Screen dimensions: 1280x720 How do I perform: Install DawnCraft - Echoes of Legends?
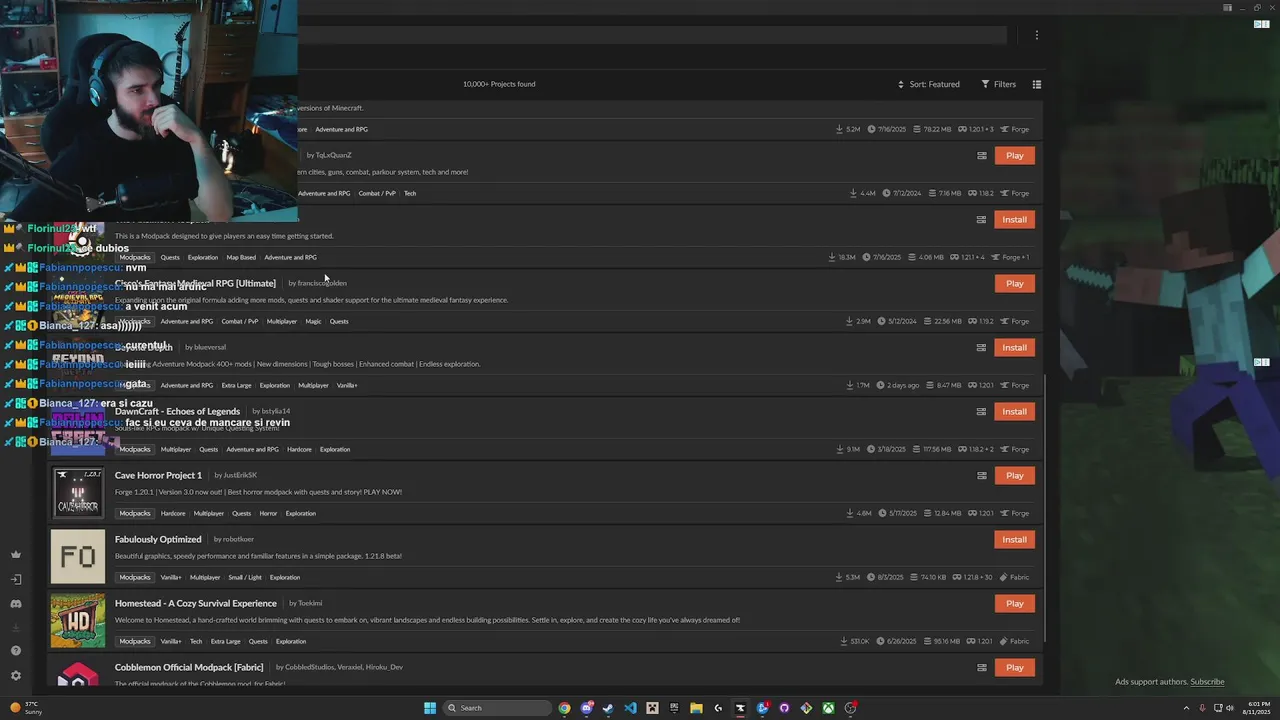1014,411
